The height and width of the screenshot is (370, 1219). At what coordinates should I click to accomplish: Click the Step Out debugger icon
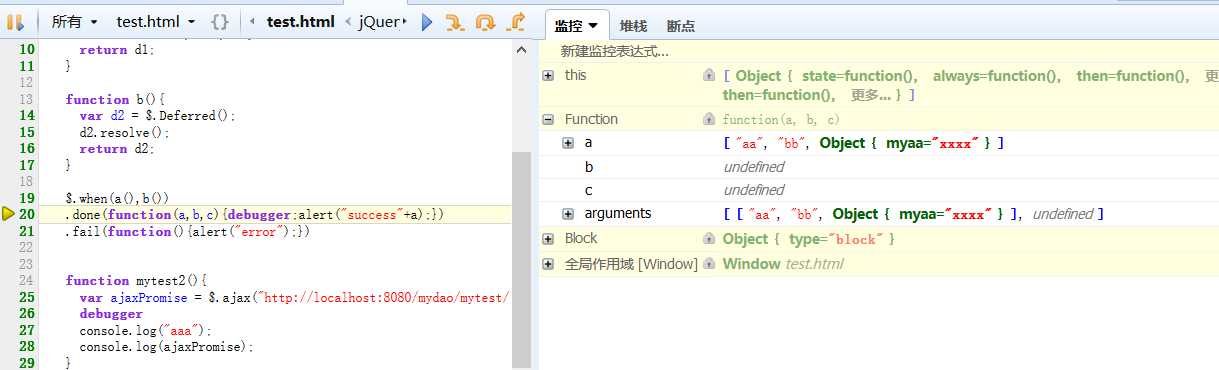[x=515, y=21]
